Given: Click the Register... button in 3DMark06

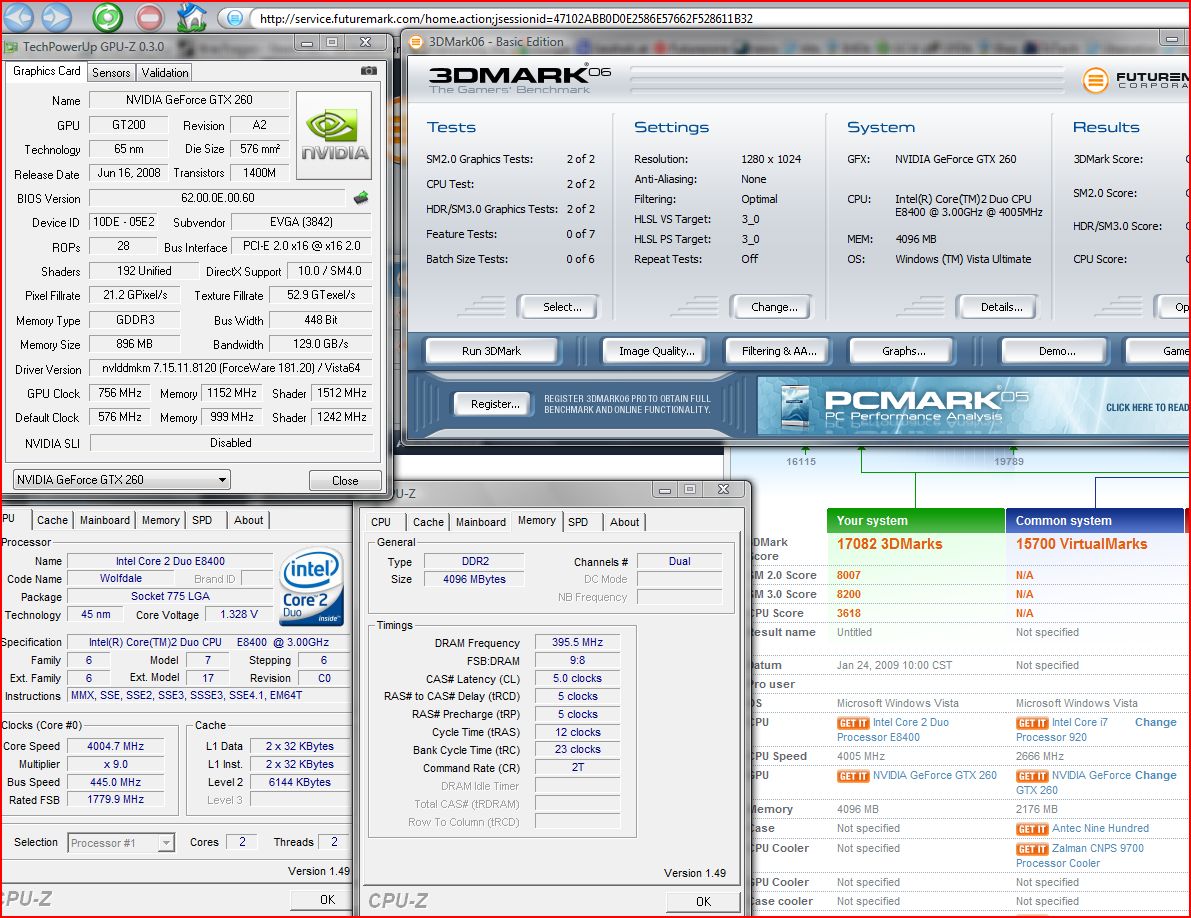Looking at the screenshot, I should click(495, 404).
